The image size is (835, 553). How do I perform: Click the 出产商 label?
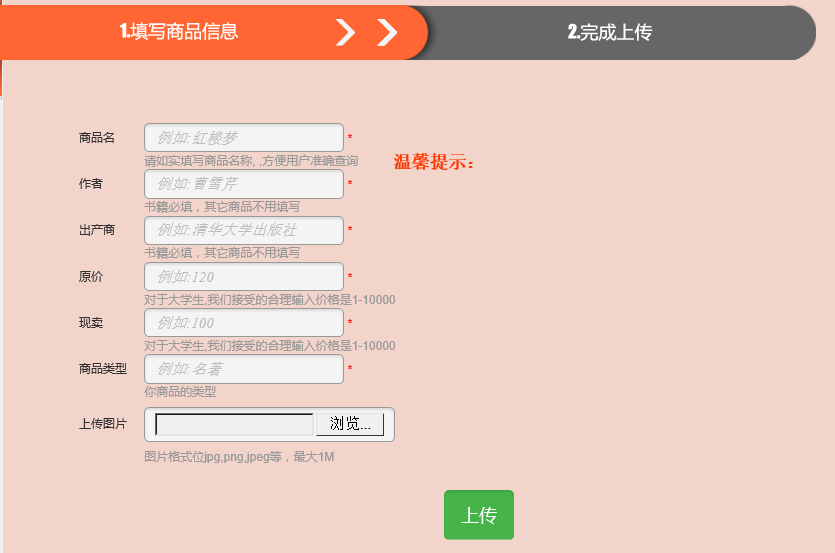coord(97,230)
